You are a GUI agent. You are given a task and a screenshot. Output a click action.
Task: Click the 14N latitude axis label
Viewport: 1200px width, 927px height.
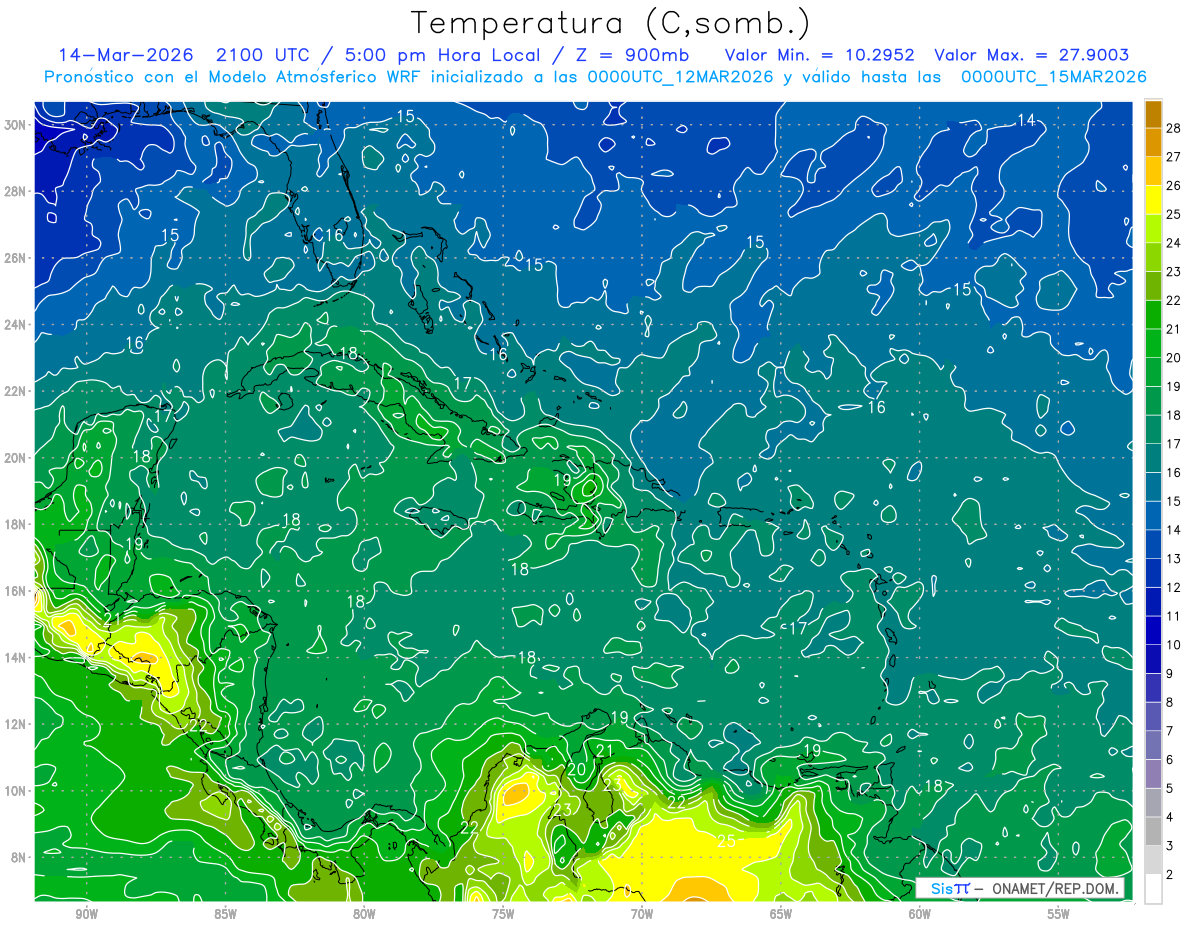click(x=15, y=657)
